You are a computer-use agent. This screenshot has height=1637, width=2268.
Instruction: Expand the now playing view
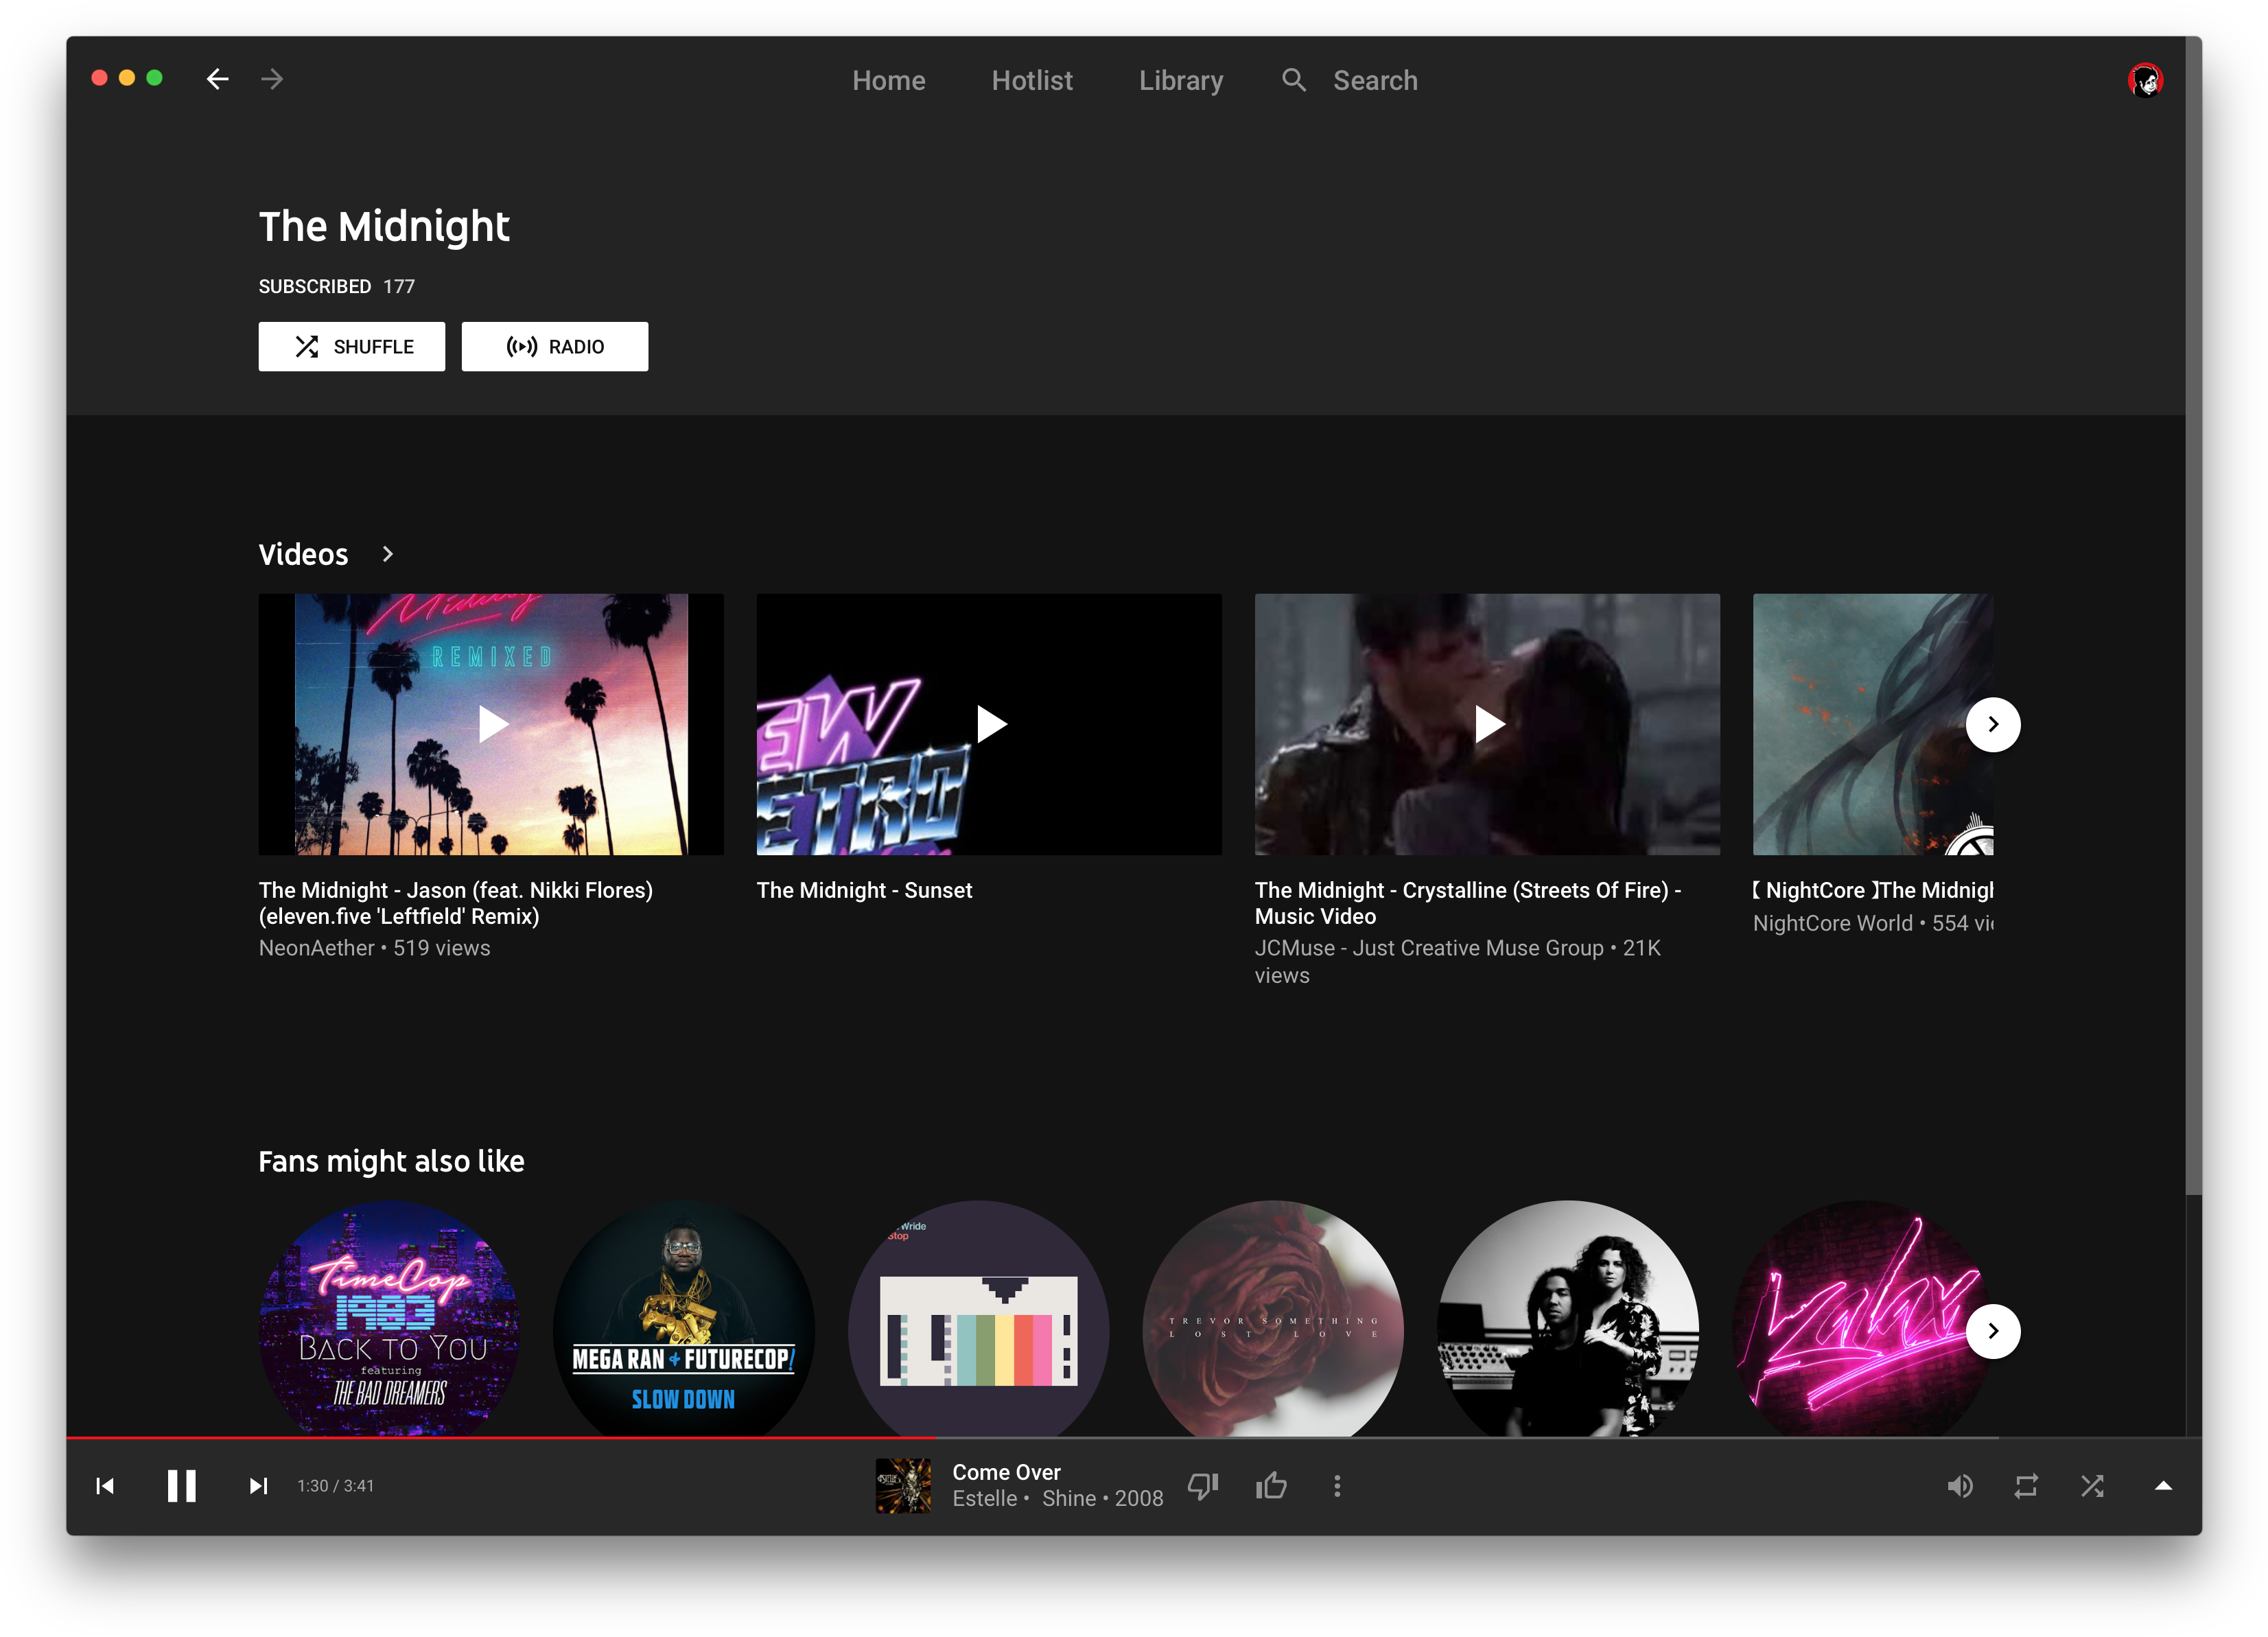pos(2161,1485)
